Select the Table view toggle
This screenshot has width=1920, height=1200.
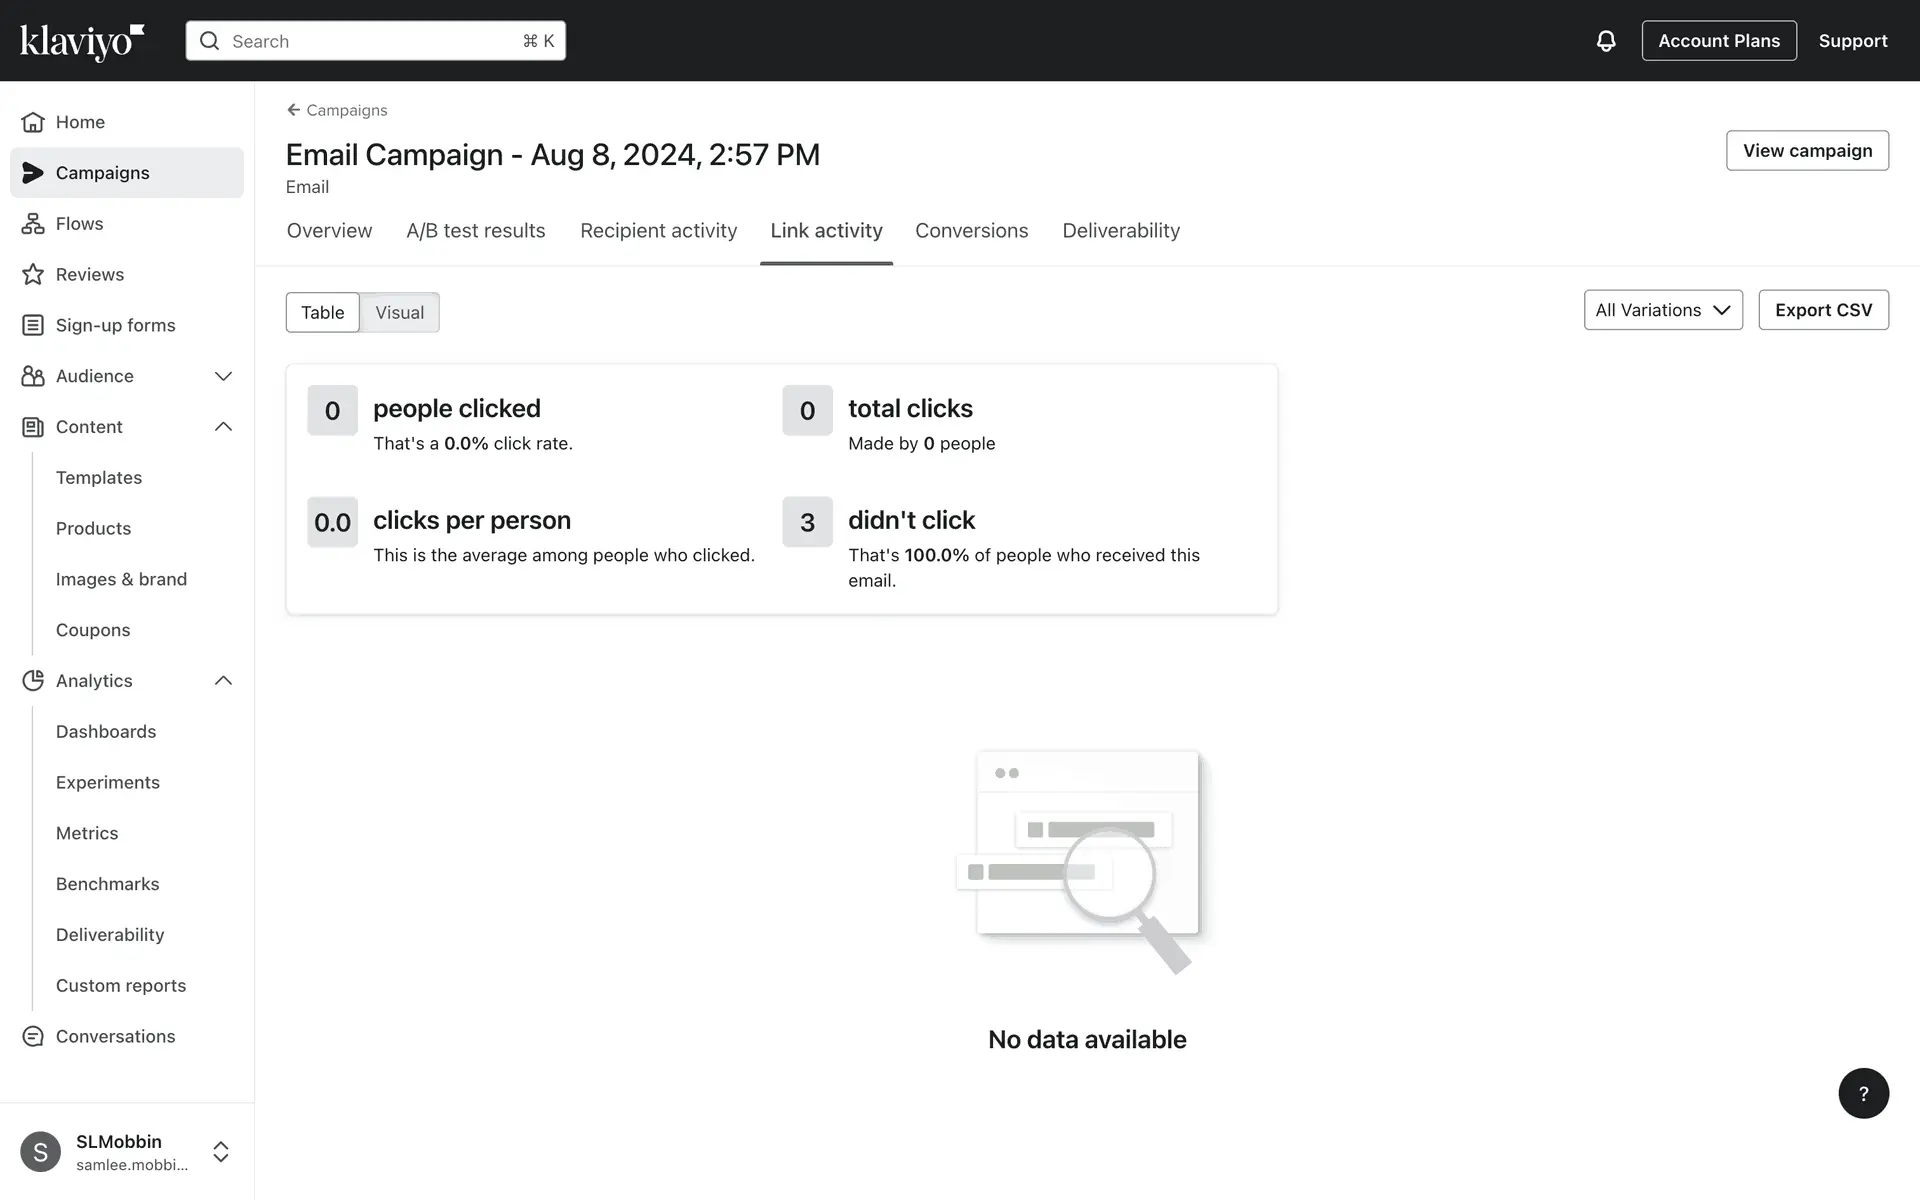[322, 313]
